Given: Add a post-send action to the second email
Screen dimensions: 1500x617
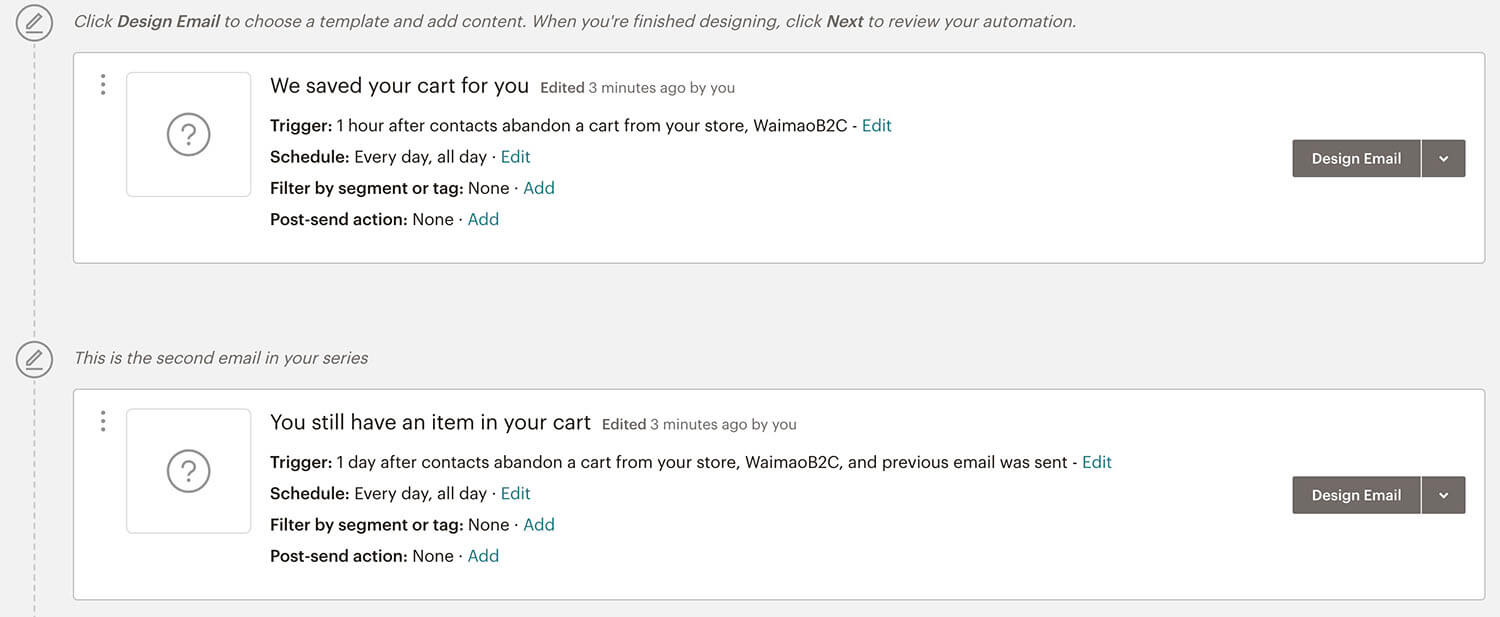Looking at the screenshot, I should click(483, 556).
